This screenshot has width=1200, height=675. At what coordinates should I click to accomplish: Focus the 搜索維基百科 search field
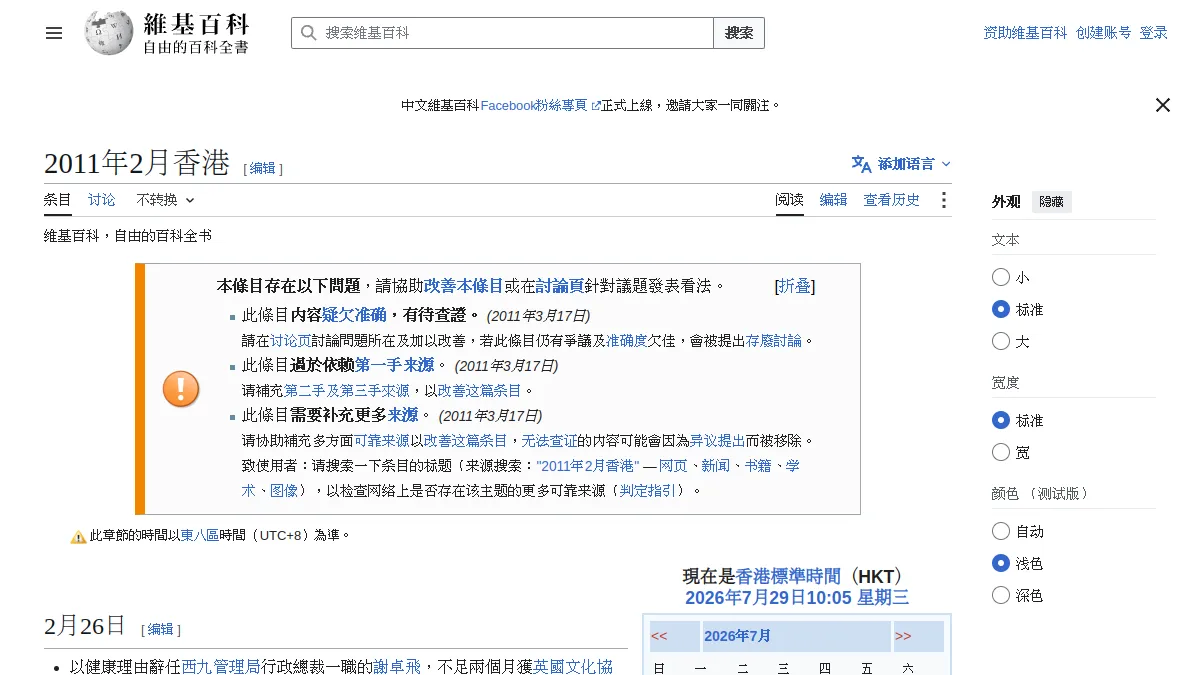tap(502, 33)
